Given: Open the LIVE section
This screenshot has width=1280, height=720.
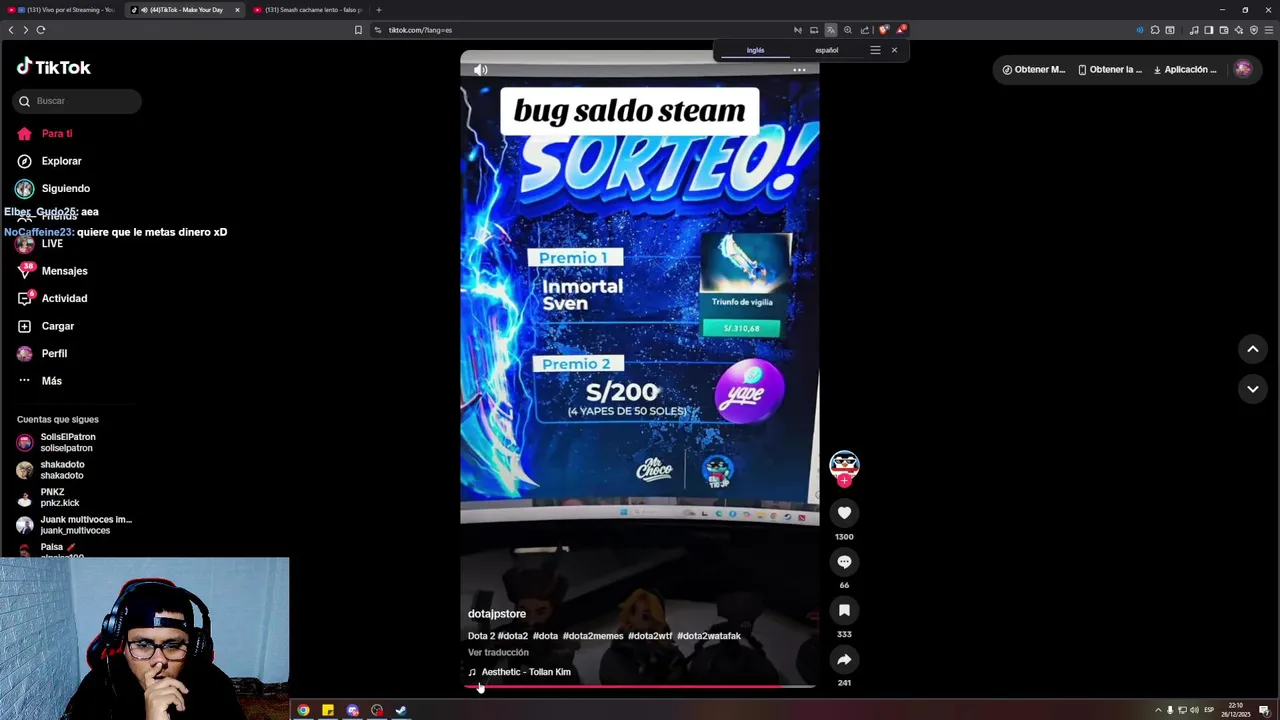Looking at the screenshot, I should click(x=40, y=243).
